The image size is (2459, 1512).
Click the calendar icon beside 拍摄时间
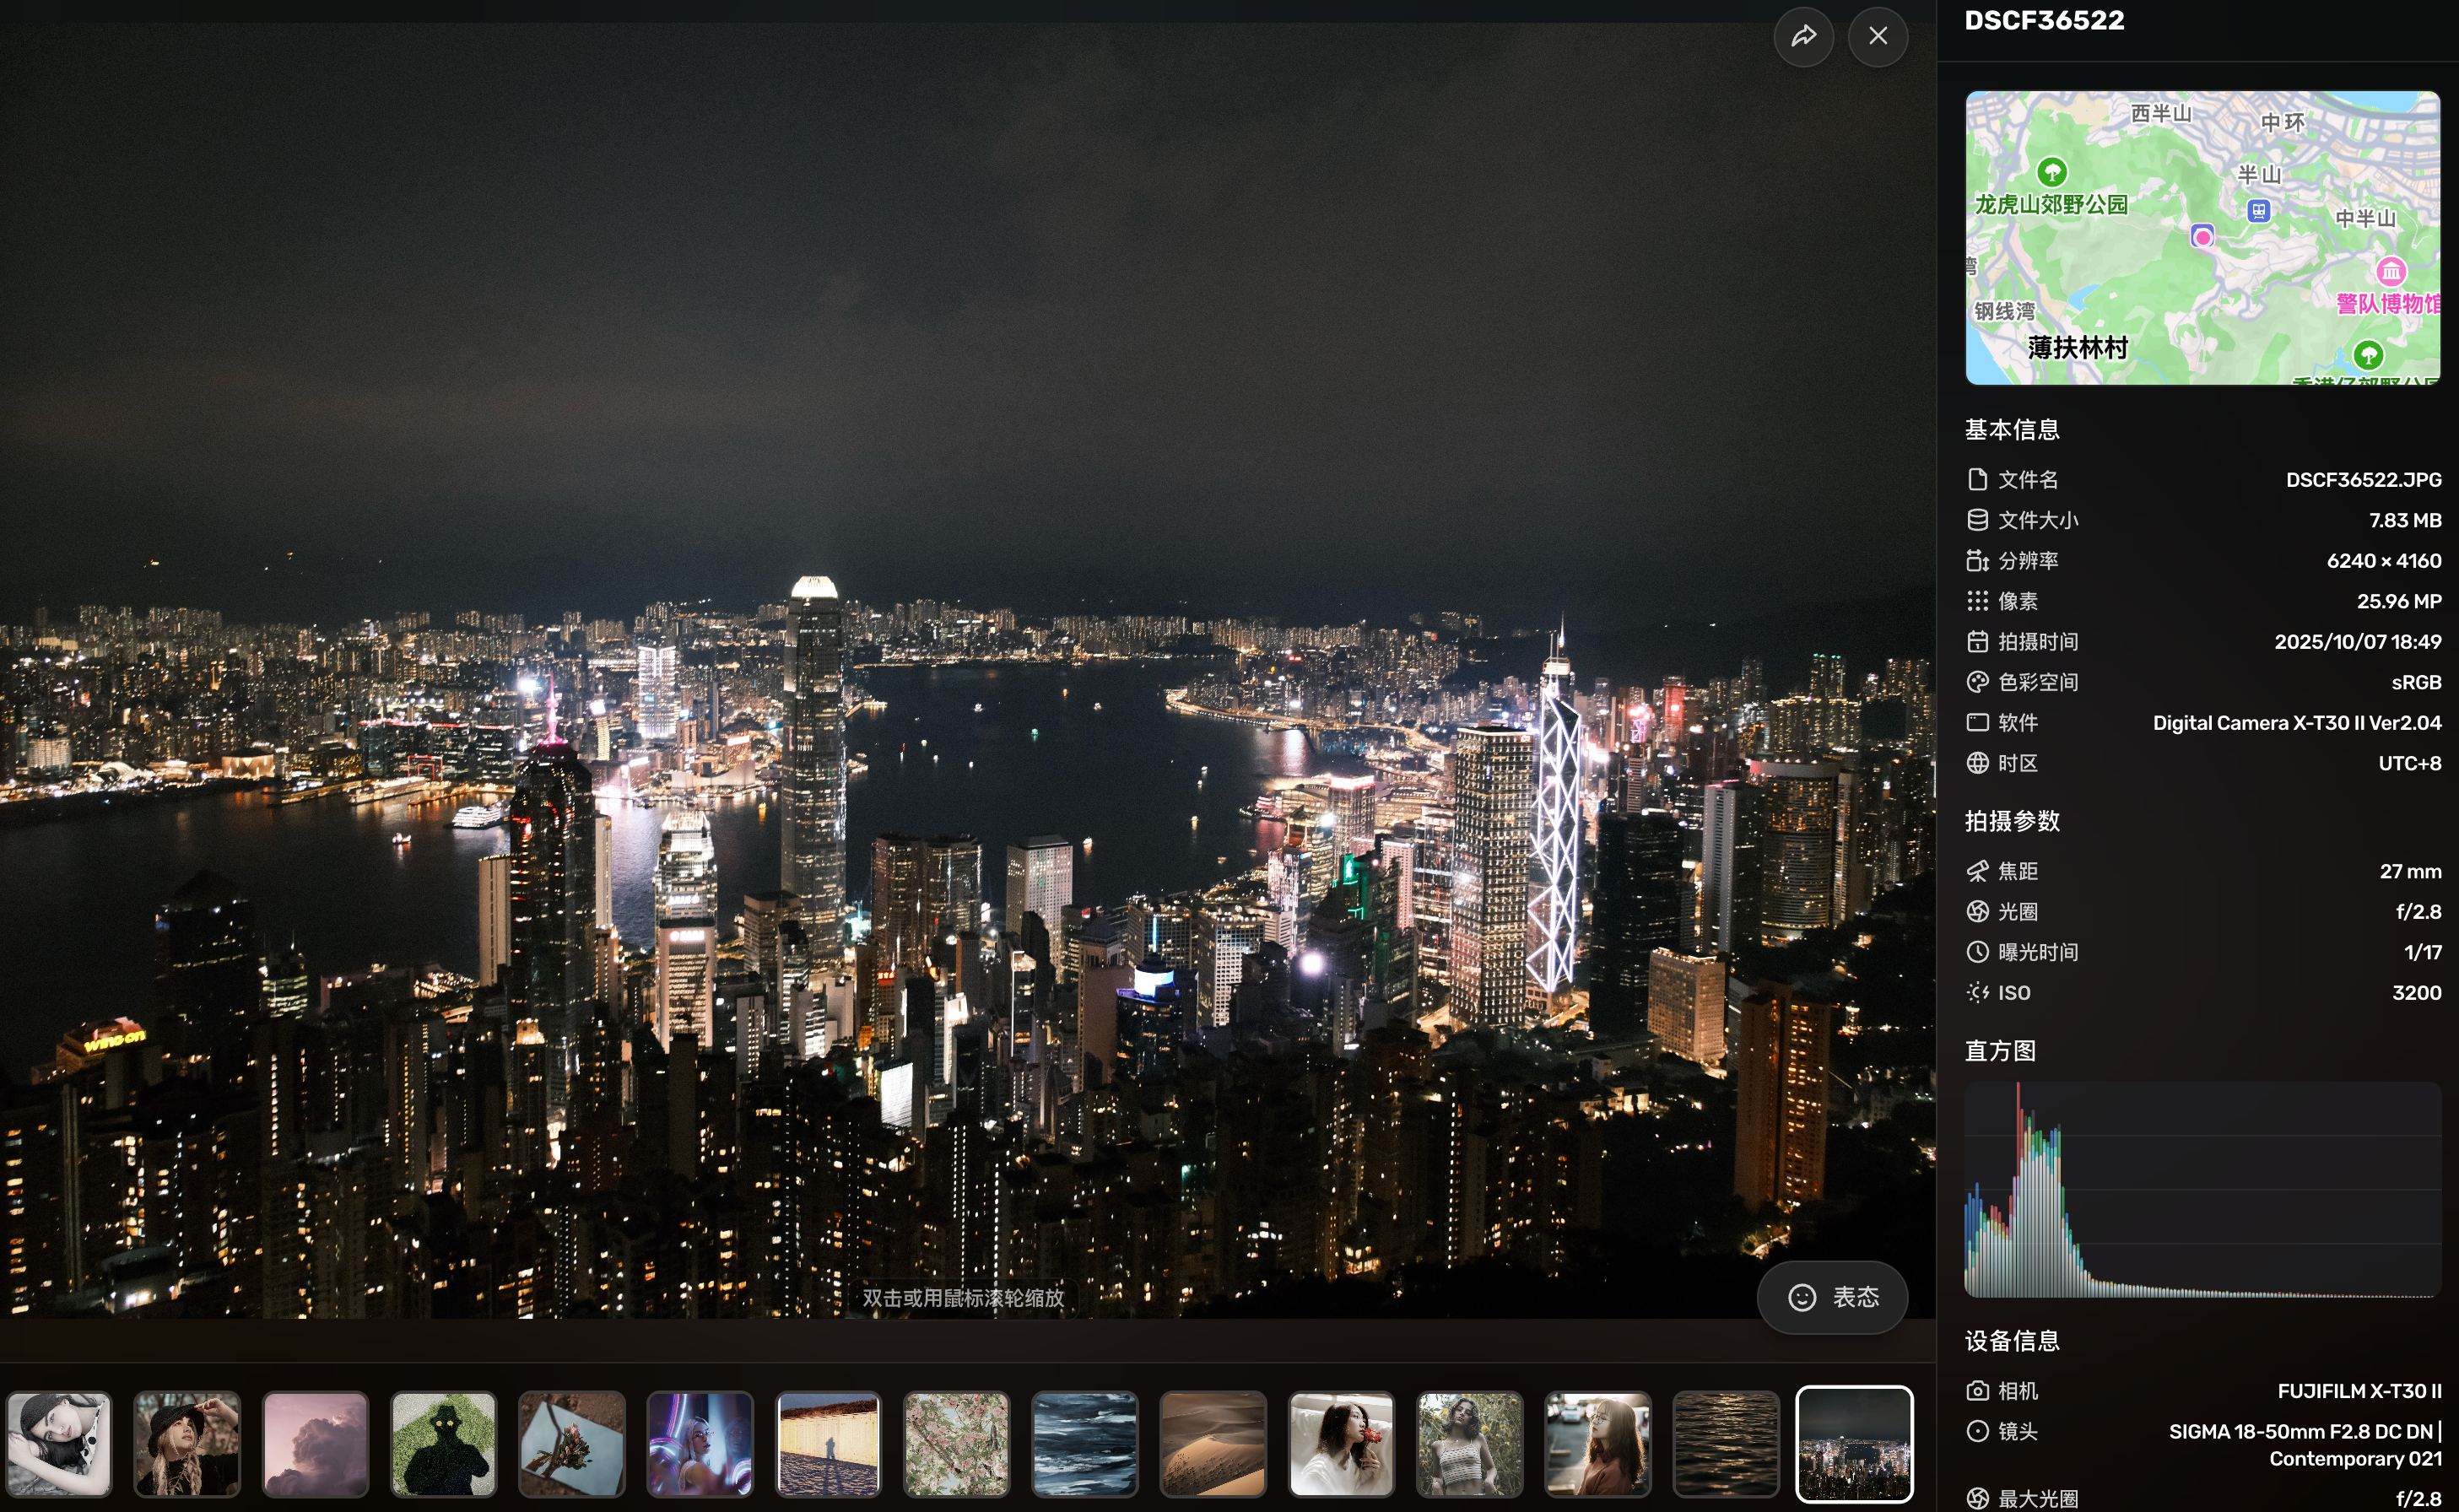point(1977,642)
